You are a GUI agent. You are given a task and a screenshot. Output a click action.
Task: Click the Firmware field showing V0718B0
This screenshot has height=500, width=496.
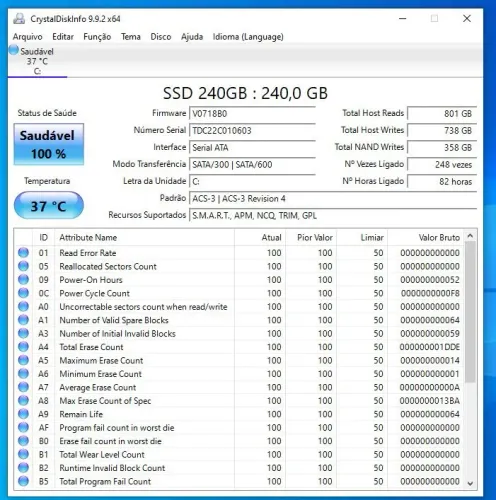point(252,114)
